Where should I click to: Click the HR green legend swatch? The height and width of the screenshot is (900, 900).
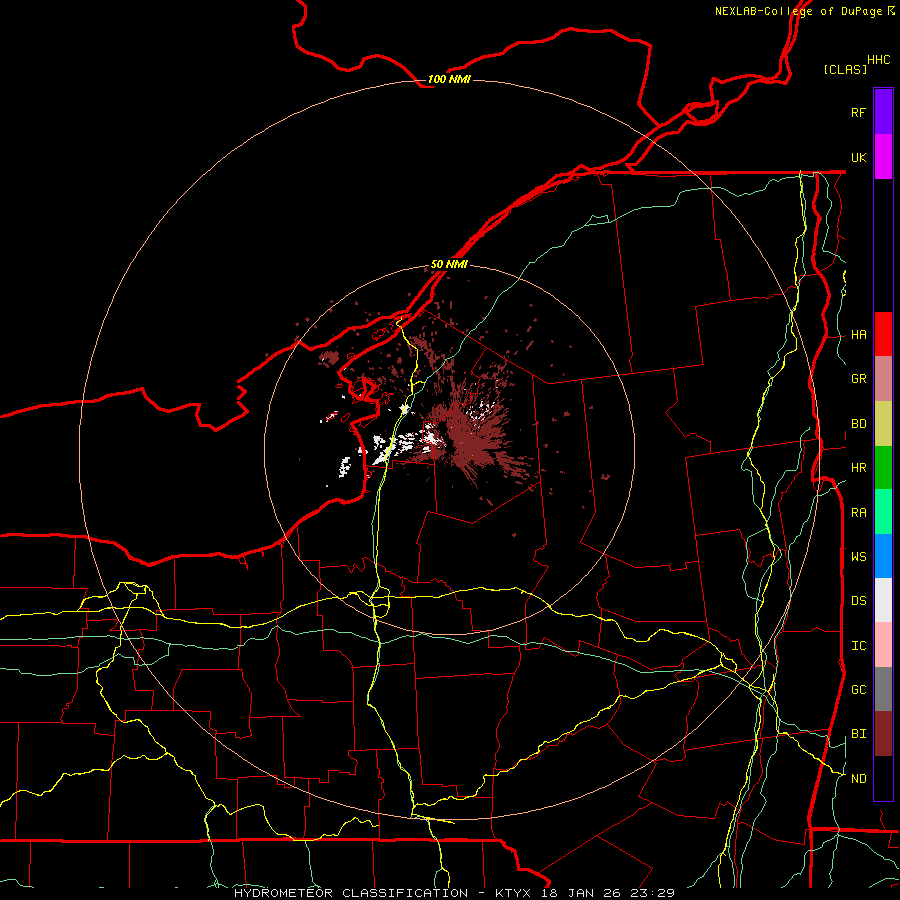883,468
